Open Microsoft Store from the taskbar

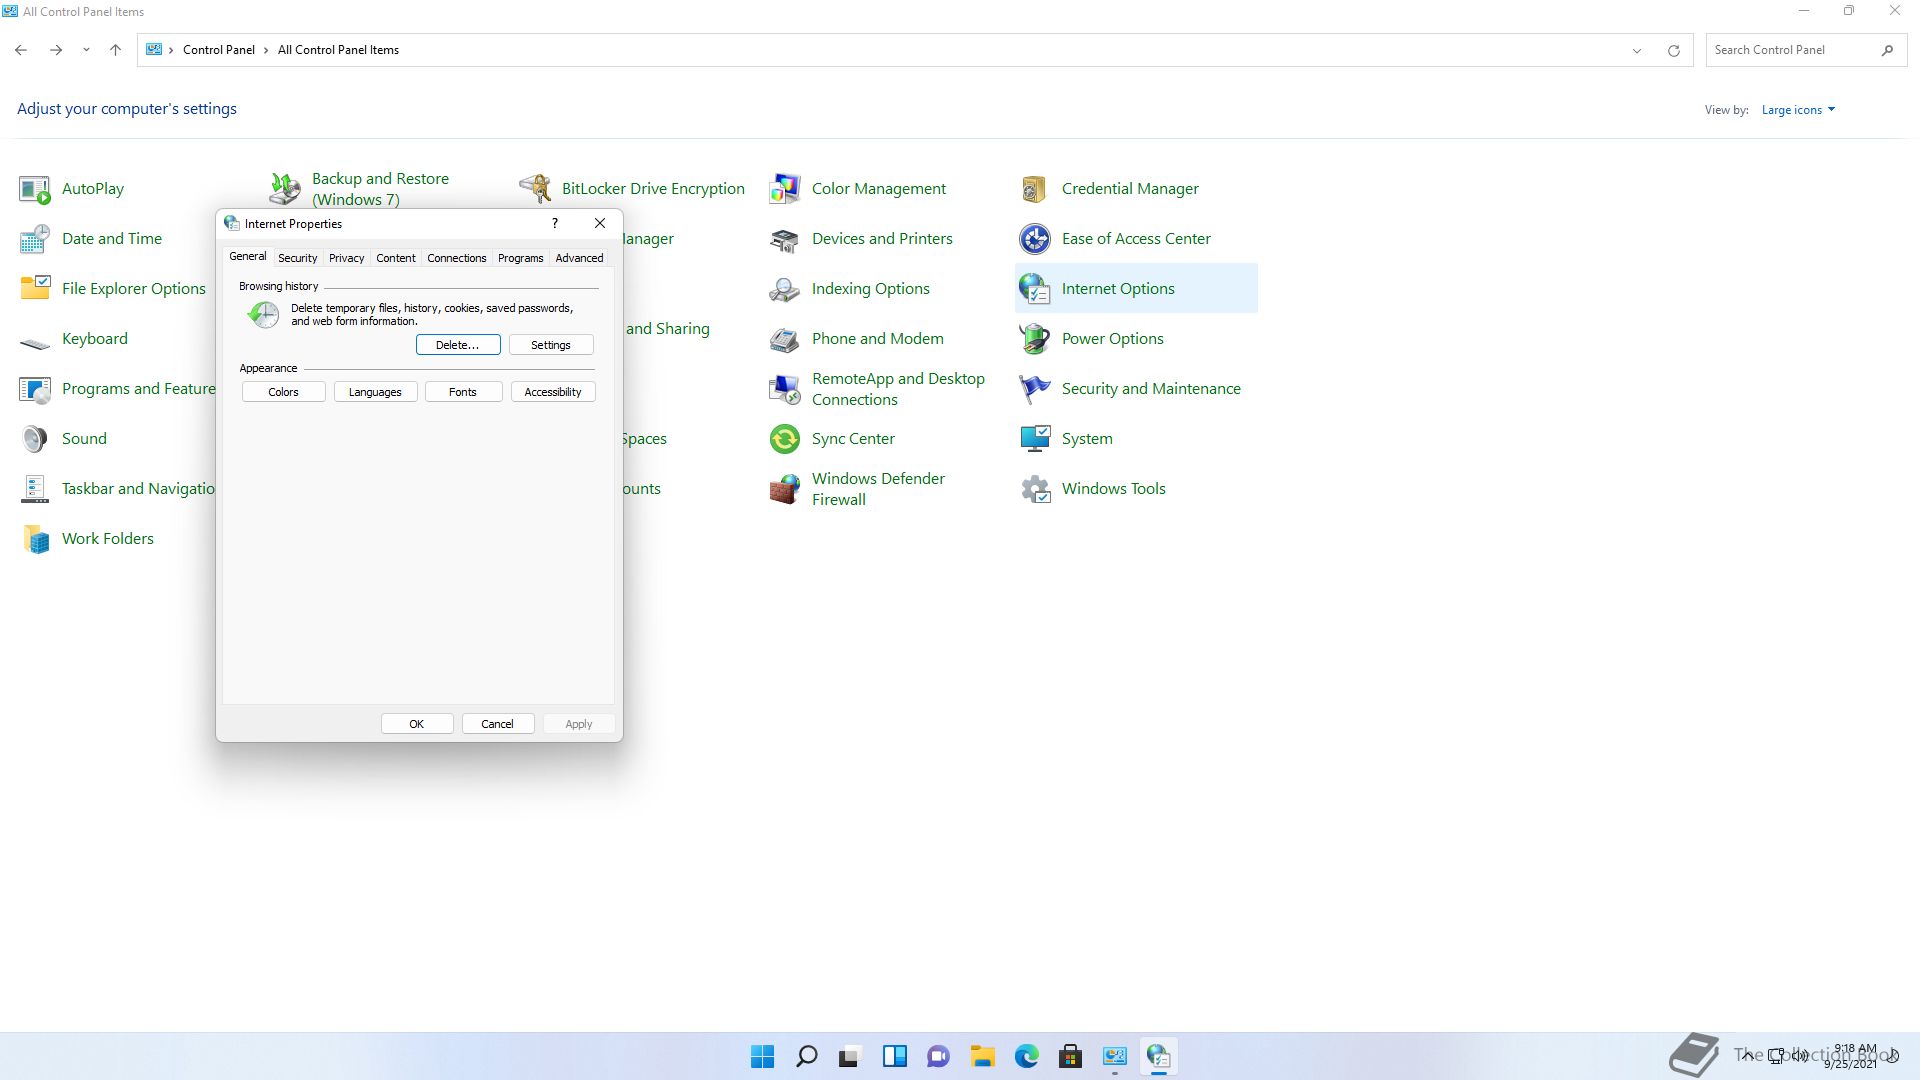pos(1070,1056)
